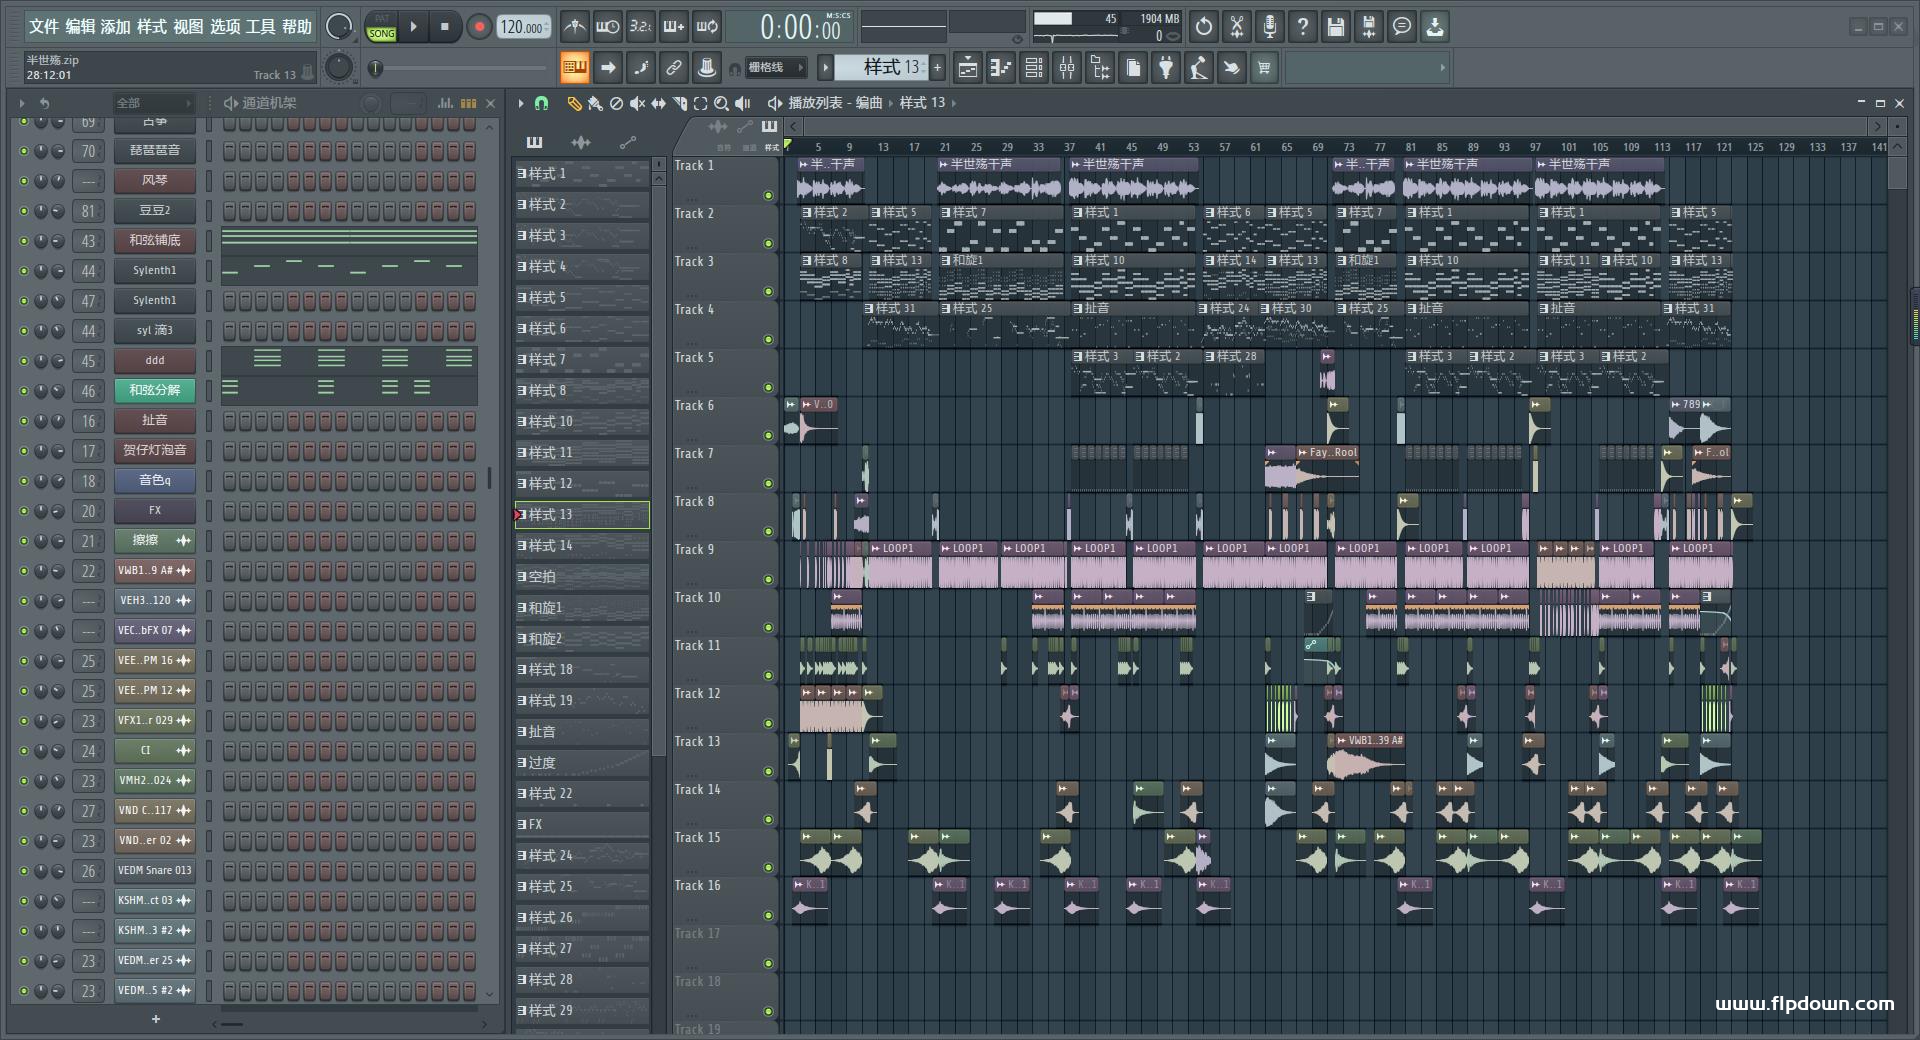Arm the red Record button
1920x1040 pixels.
point(479,27)
